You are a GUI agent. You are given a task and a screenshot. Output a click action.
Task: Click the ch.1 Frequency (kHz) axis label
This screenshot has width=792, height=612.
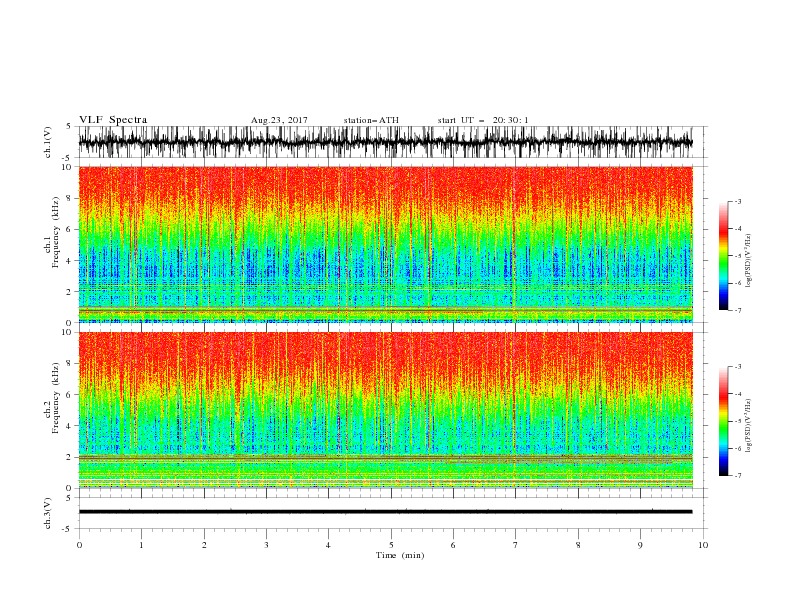coord(52,233)
